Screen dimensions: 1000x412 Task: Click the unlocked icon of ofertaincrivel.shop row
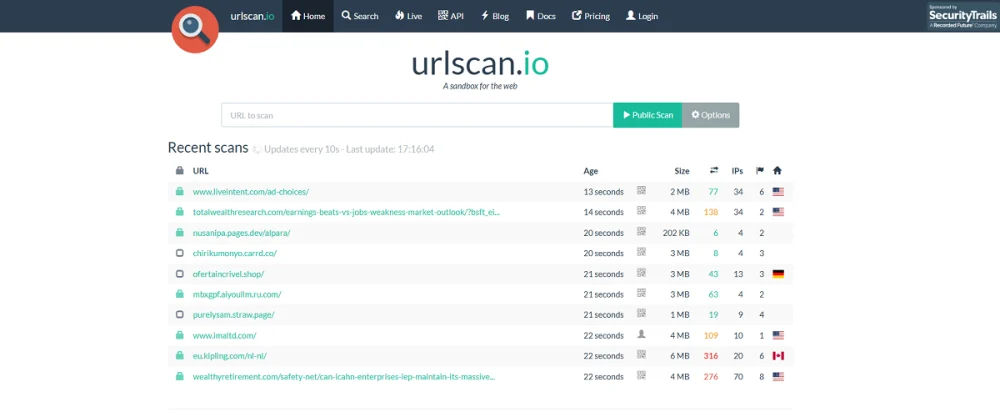point(180,274)
